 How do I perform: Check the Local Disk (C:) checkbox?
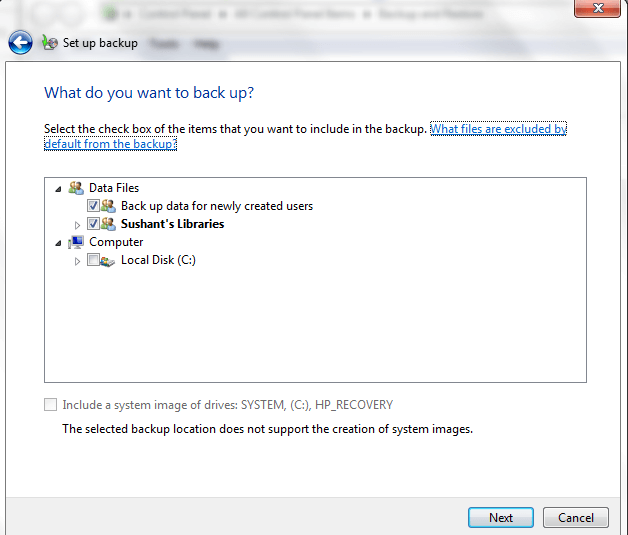93,261
